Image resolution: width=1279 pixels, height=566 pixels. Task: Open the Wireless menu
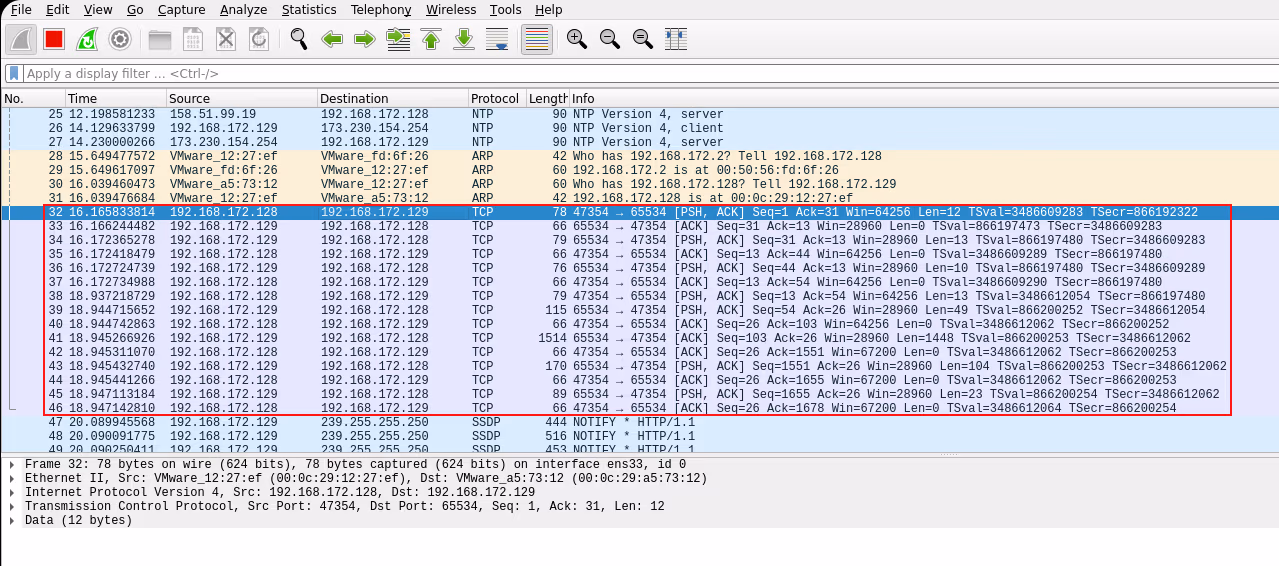pos(451,10)
